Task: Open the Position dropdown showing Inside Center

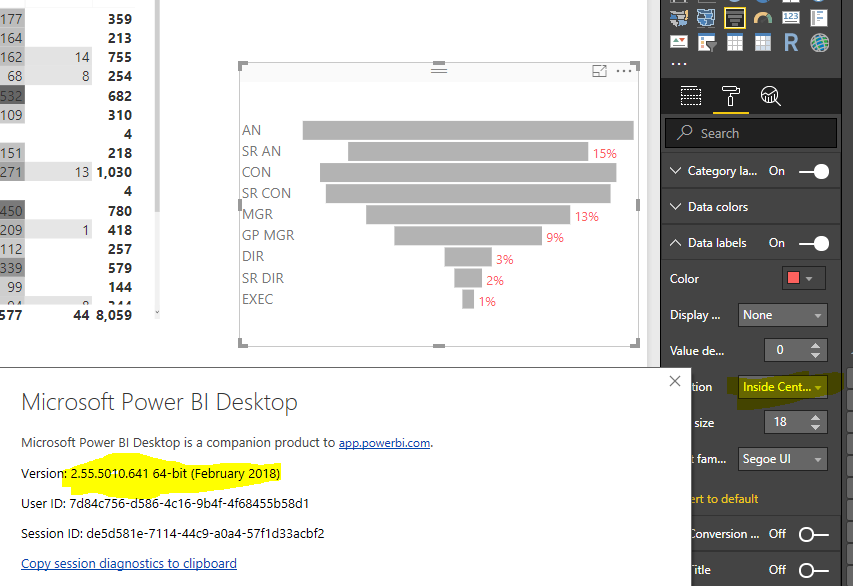Action: pos(782,387)
